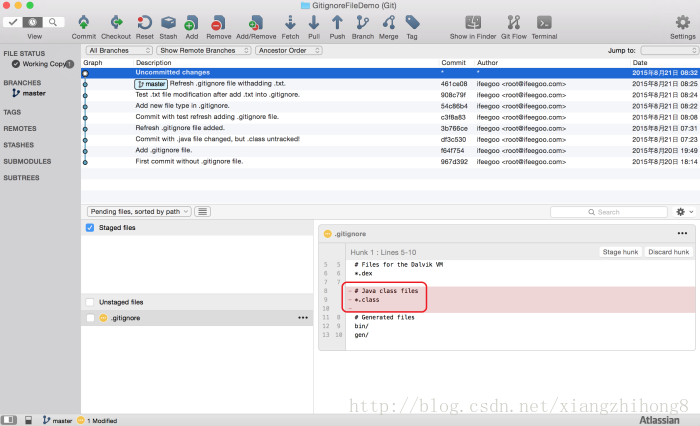The image size is (700, 426).
Task: Open the Settings gear in toolbar
Action: coord(682,22)
